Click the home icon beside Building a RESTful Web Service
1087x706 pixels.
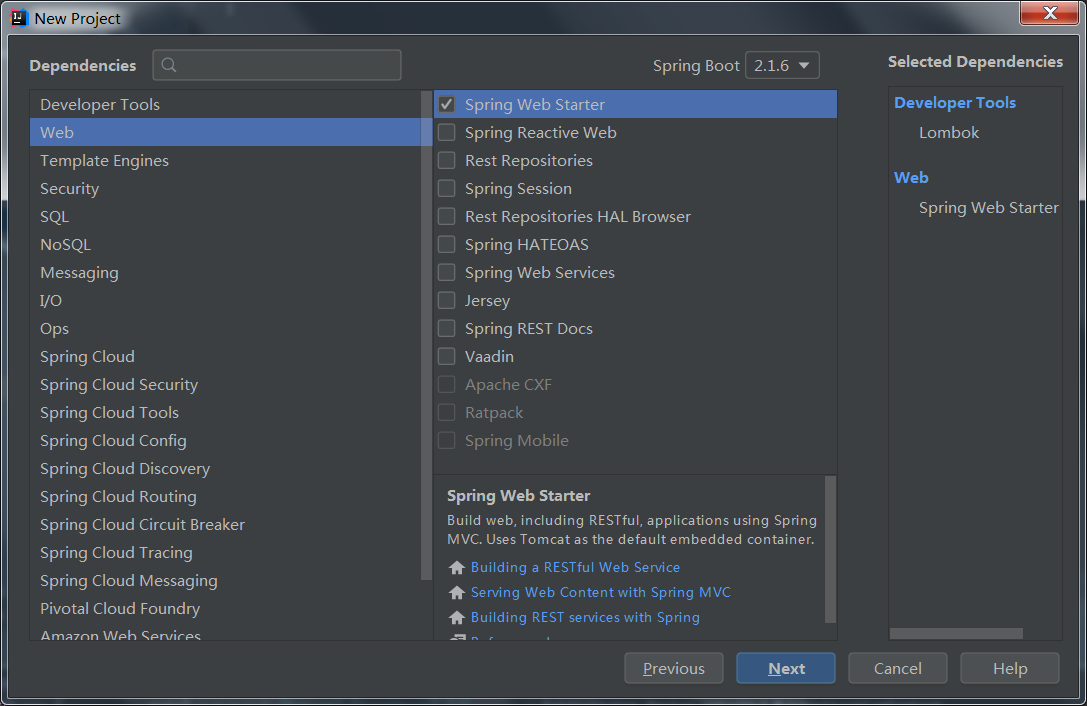tap(456, 567)
